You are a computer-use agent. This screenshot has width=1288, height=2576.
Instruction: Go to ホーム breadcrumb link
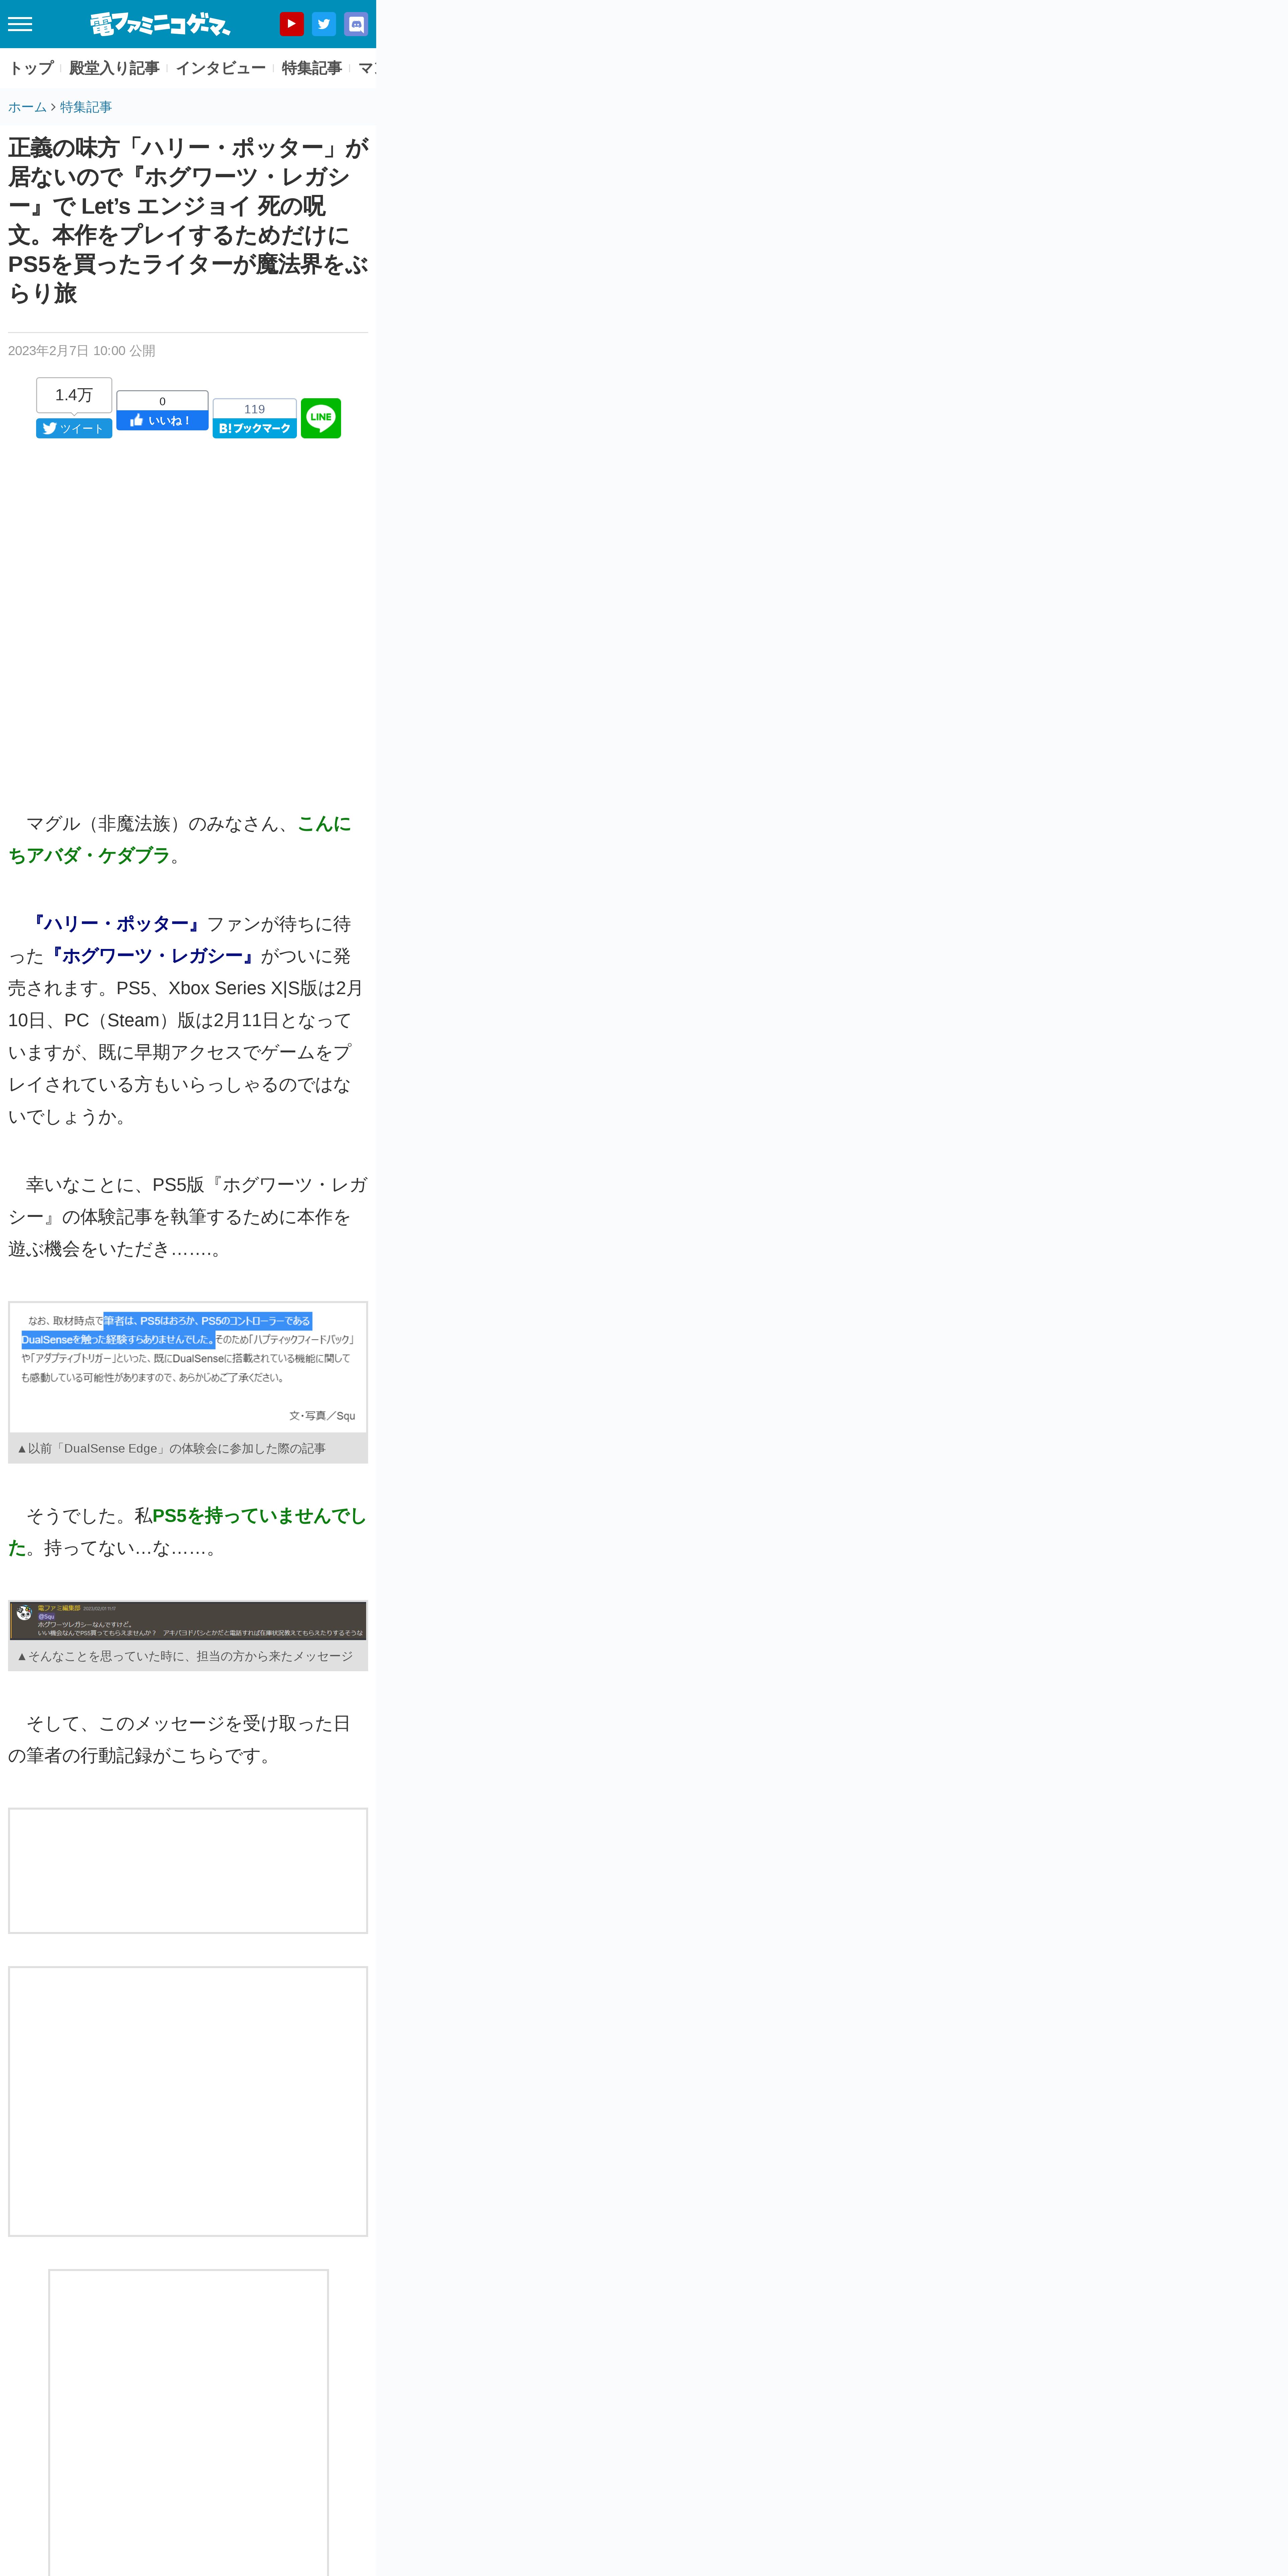pyautogui.click(x=27, y=107)
